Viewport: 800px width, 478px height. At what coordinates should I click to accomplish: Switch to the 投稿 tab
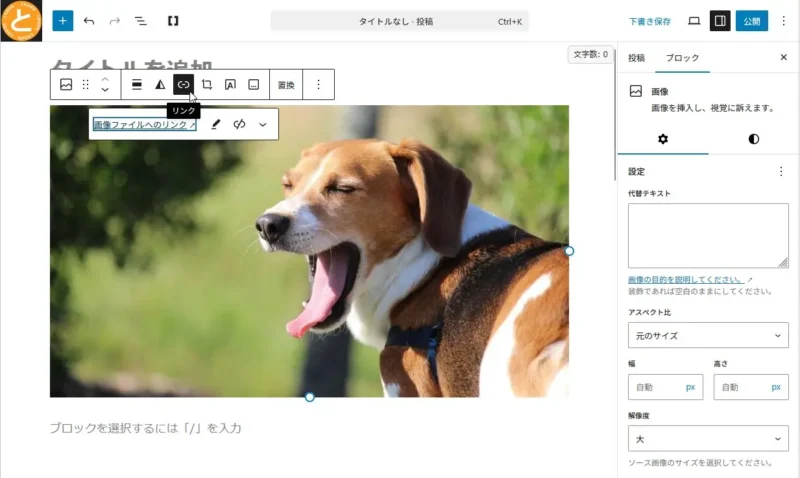pyautogui.click(x=636, y=58)
